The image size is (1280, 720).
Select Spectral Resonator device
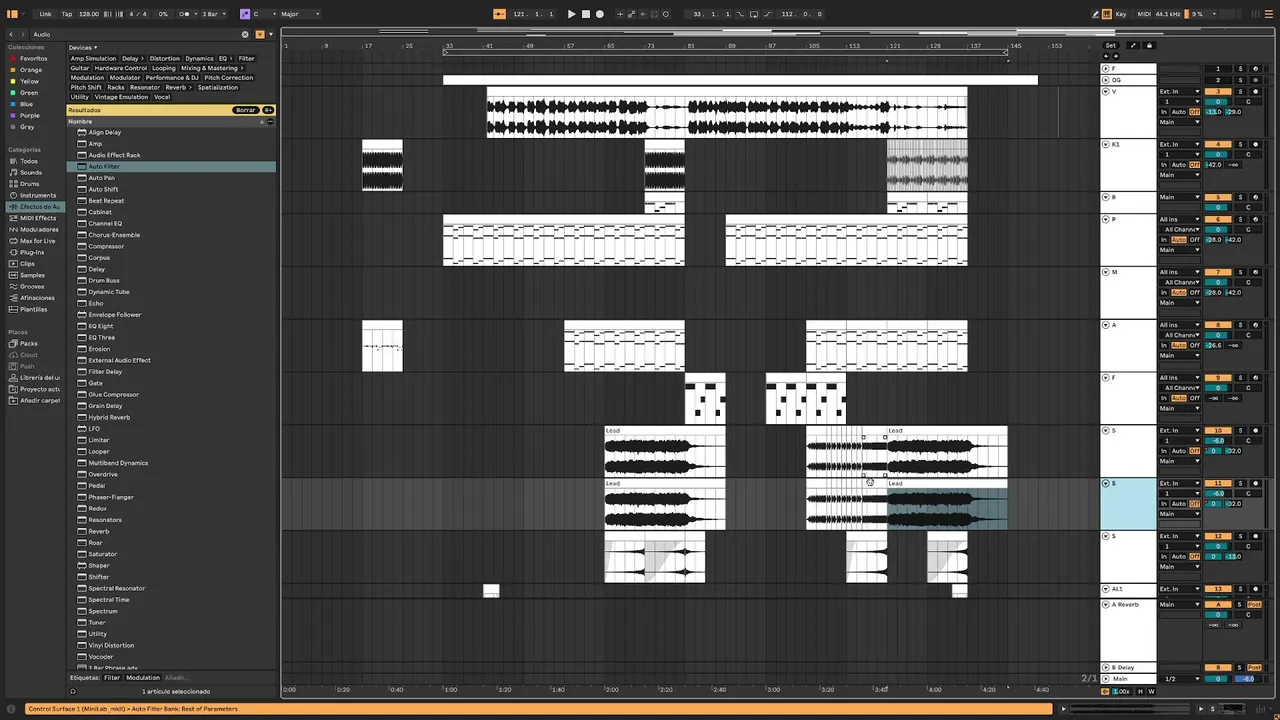pyautogui.click(x=116, y=588)
